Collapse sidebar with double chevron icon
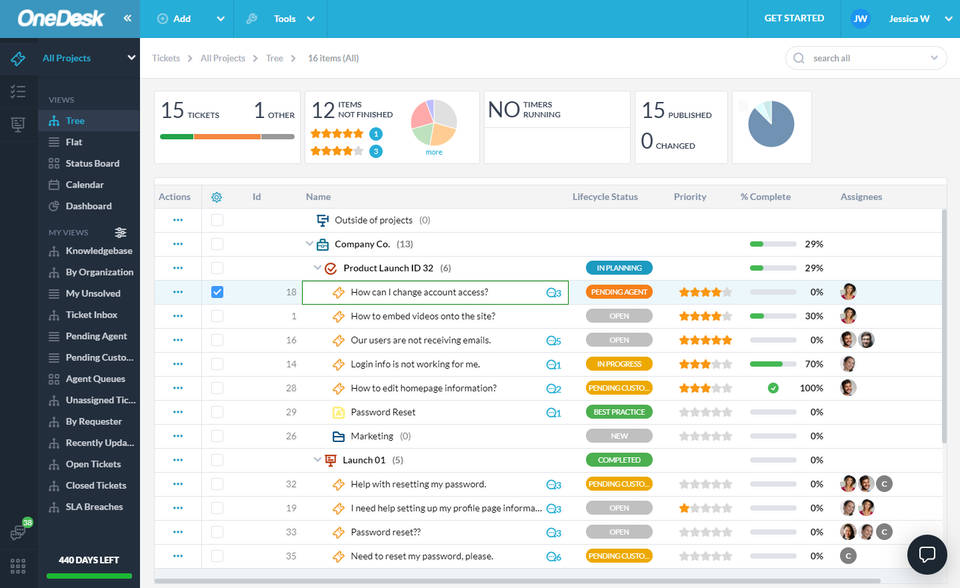Viewport: 960px width, 588px height. coord(127,19)
